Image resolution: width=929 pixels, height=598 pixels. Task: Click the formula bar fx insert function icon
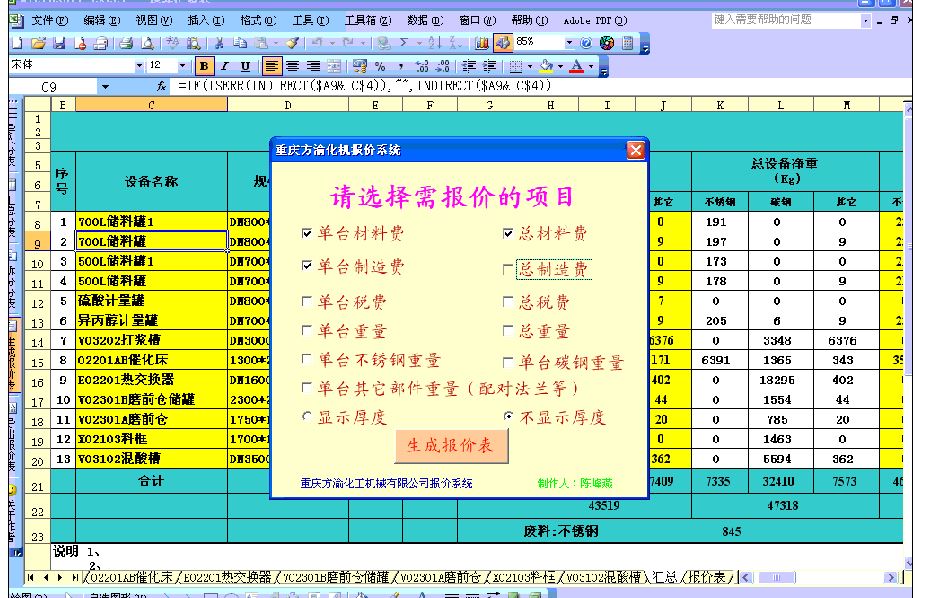point(161,87)
